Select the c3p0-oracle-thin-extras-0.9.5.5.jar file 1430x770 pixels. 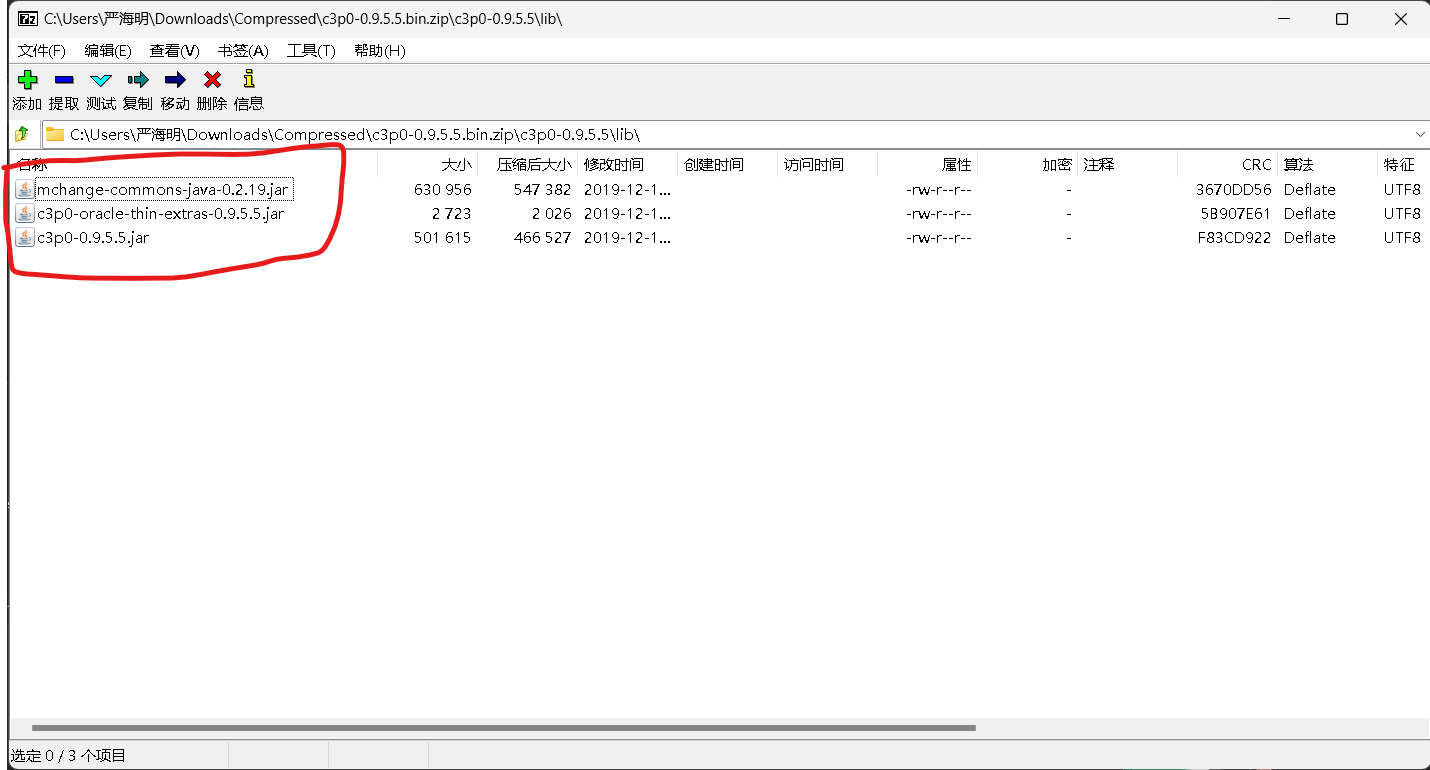tap(160, 213)
